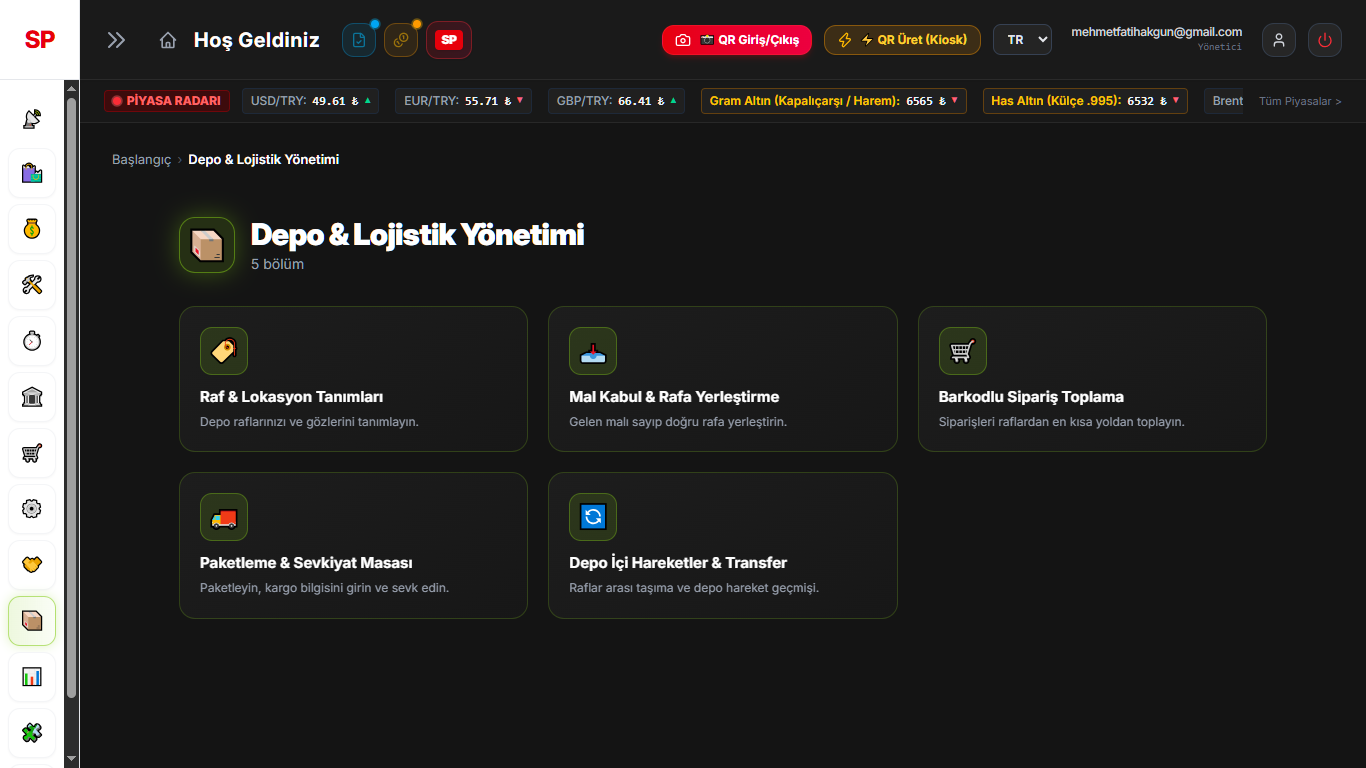
Task: Select the active package box sidebar icon
Action: (x=32, y=621)
